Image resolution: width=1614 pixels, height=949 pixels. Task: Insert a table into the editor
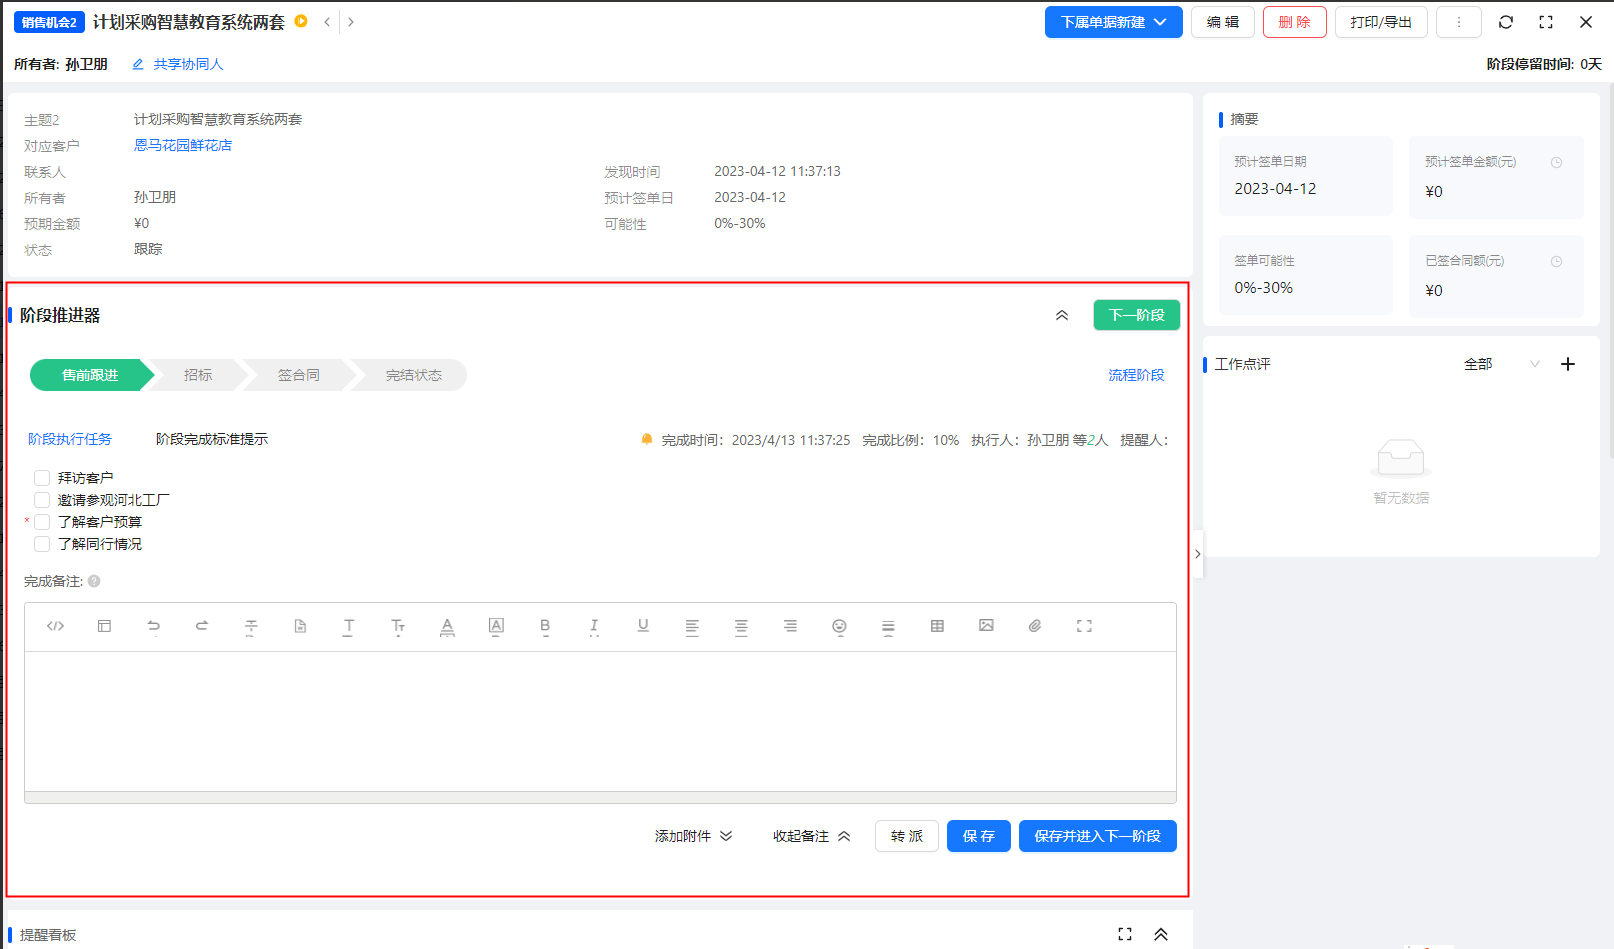point(937,626)
